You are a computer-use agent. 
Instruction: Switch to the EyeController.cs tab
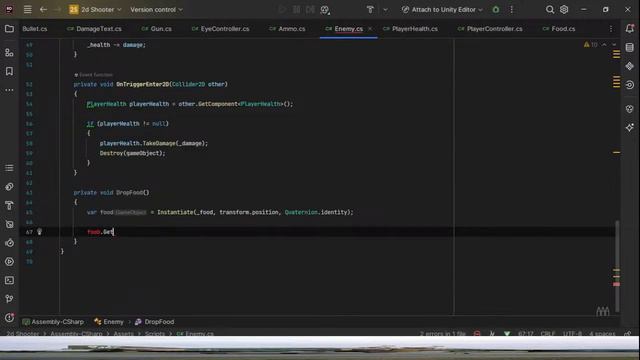[x=220, y=29]
